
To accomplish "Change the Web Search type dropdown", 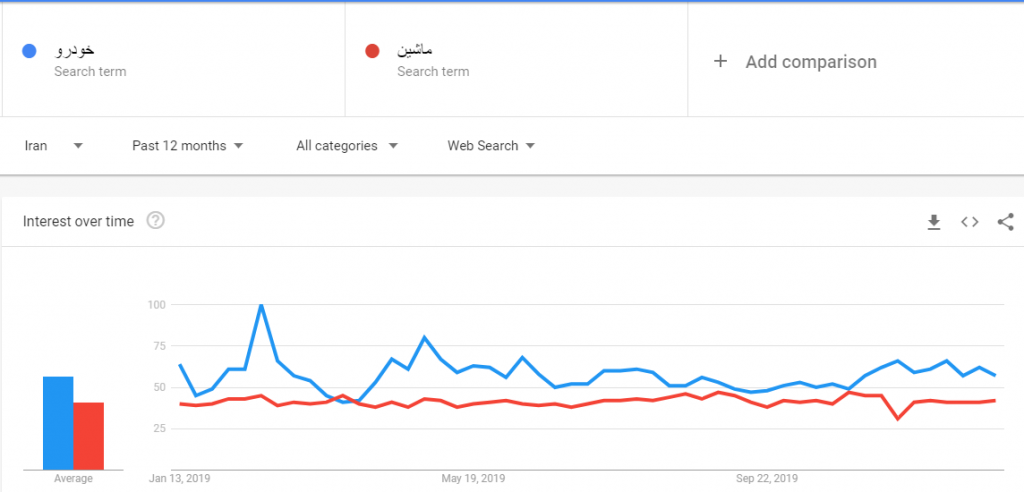I will tap(491, 146).
